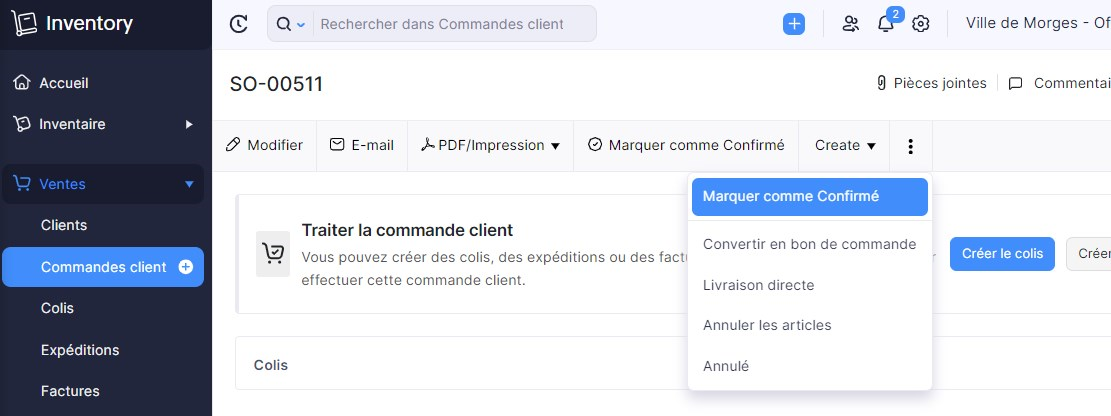Open the settings gear icon
The image size is (1111, 416).
920,24
